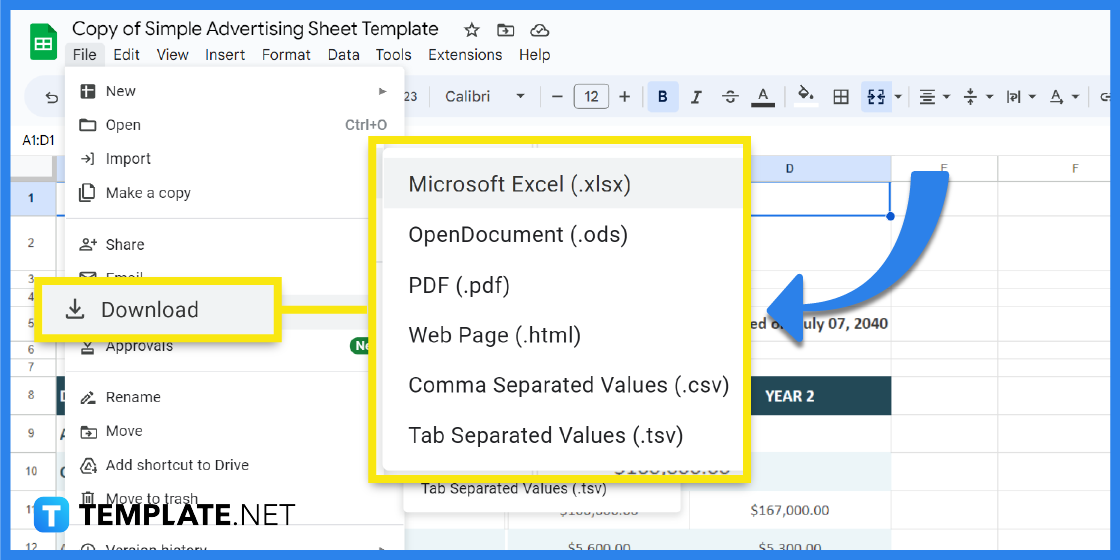Open the Insert menu

pos(225,54)
